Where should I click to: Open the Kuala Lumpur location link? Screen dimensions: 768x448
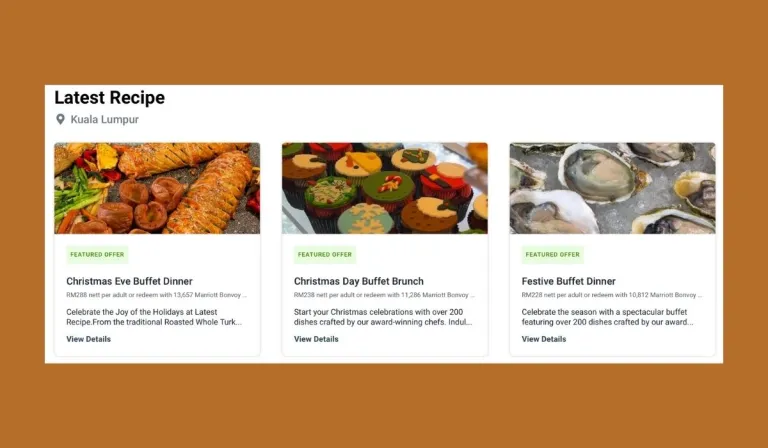click(104, 119)
